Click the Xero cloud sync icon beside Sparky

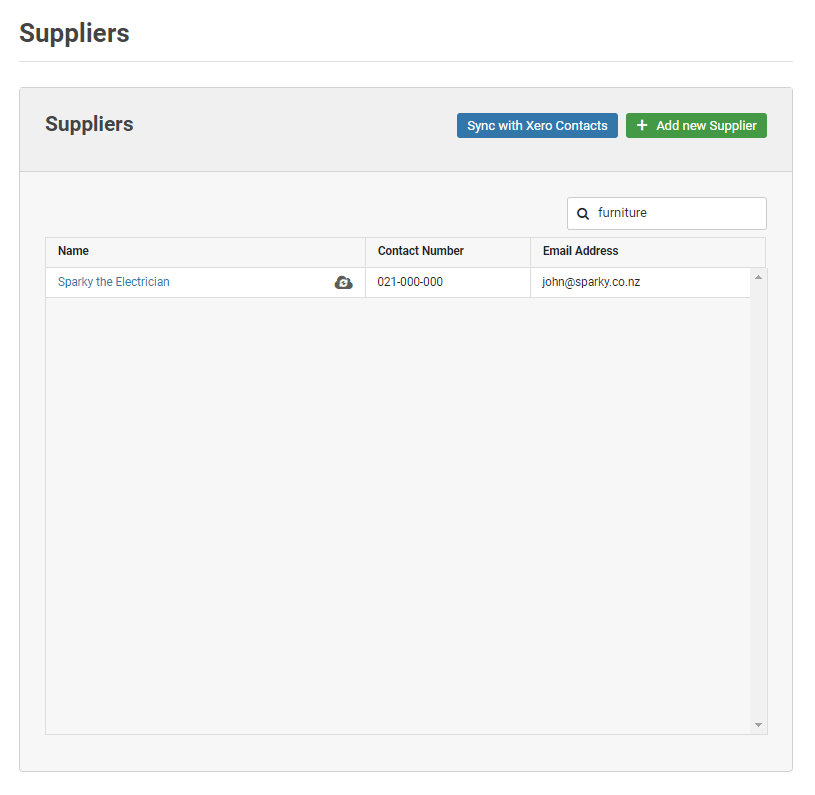point(343,283)
